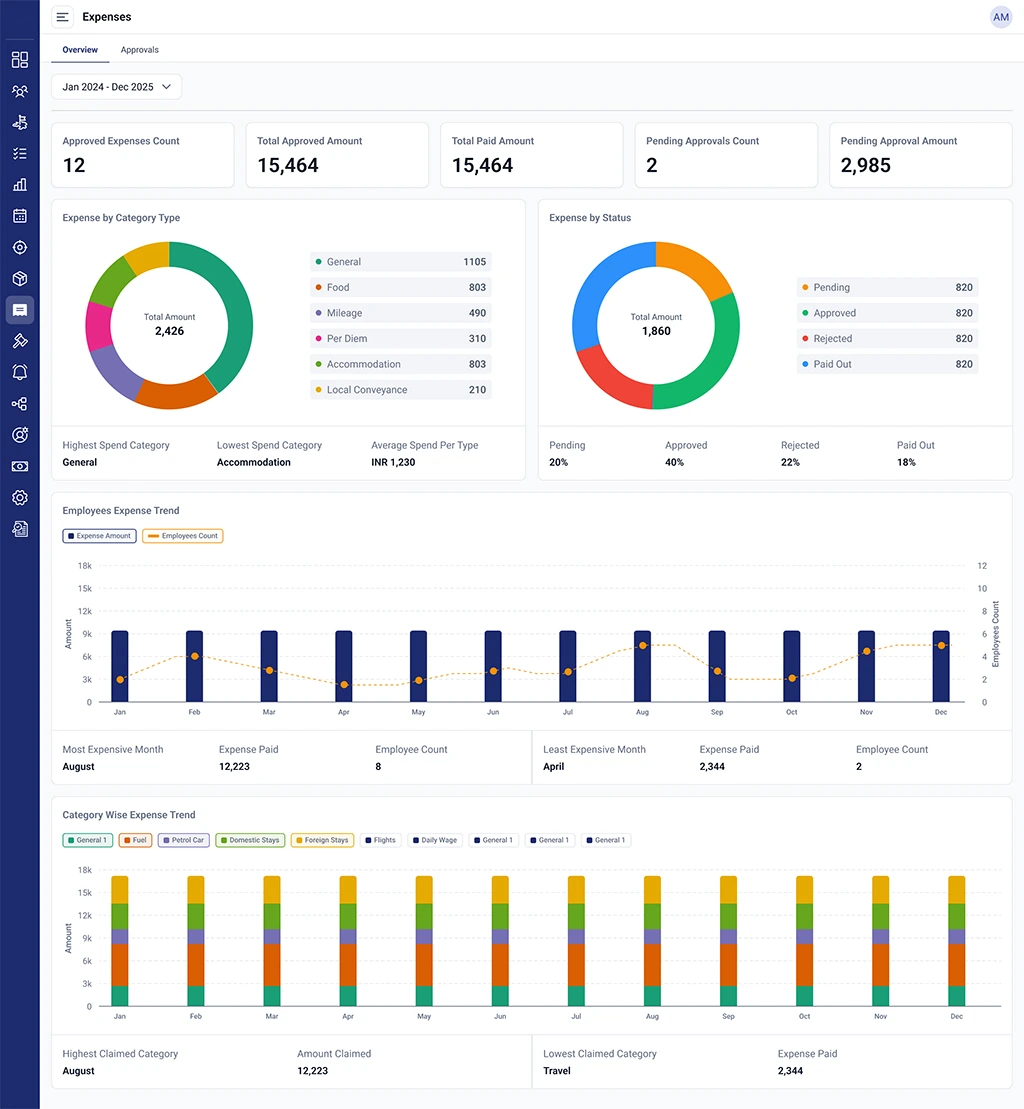1024x1109 pixels.
Task: Select the General row in category legend
Action: 401,262
